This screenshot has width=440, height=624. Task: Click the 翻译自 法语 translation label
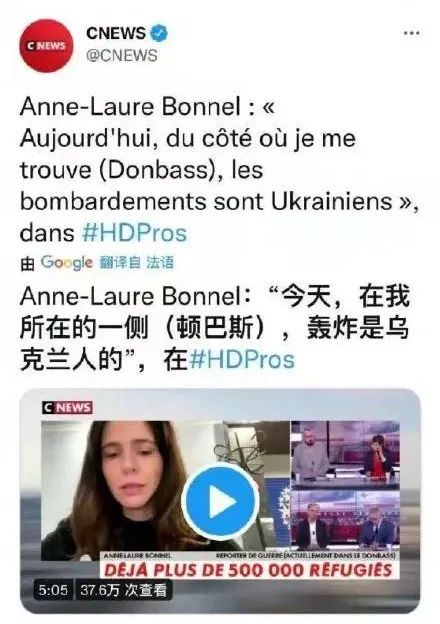click(x=136, y=263)
